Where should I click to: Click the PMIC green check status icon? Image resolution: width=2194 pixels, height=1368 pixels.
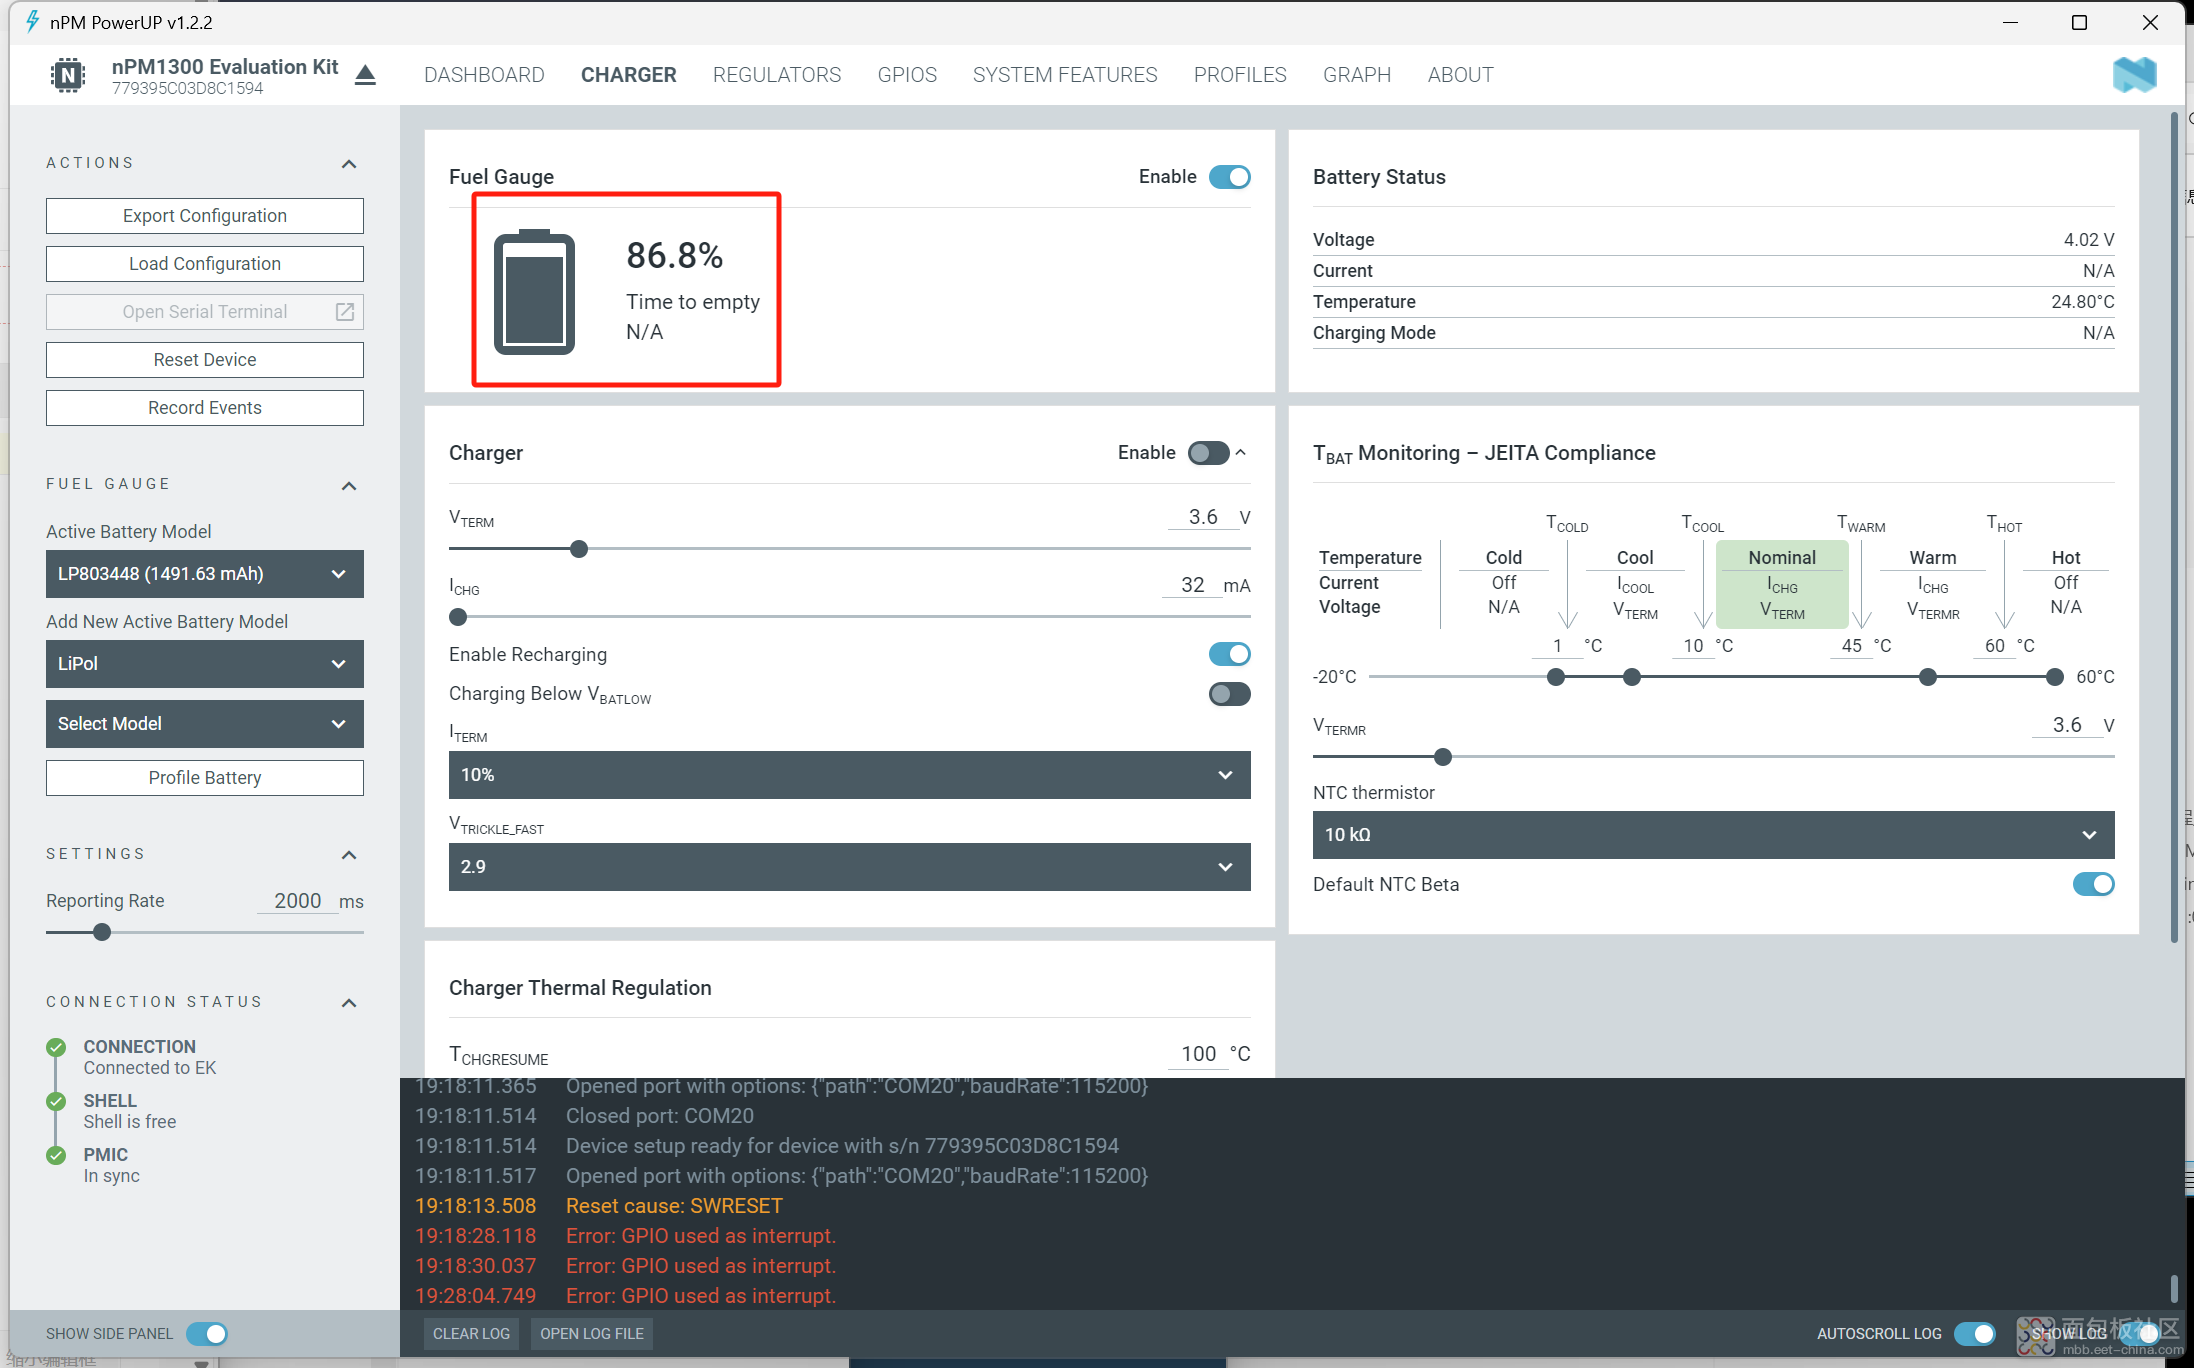56,1155
